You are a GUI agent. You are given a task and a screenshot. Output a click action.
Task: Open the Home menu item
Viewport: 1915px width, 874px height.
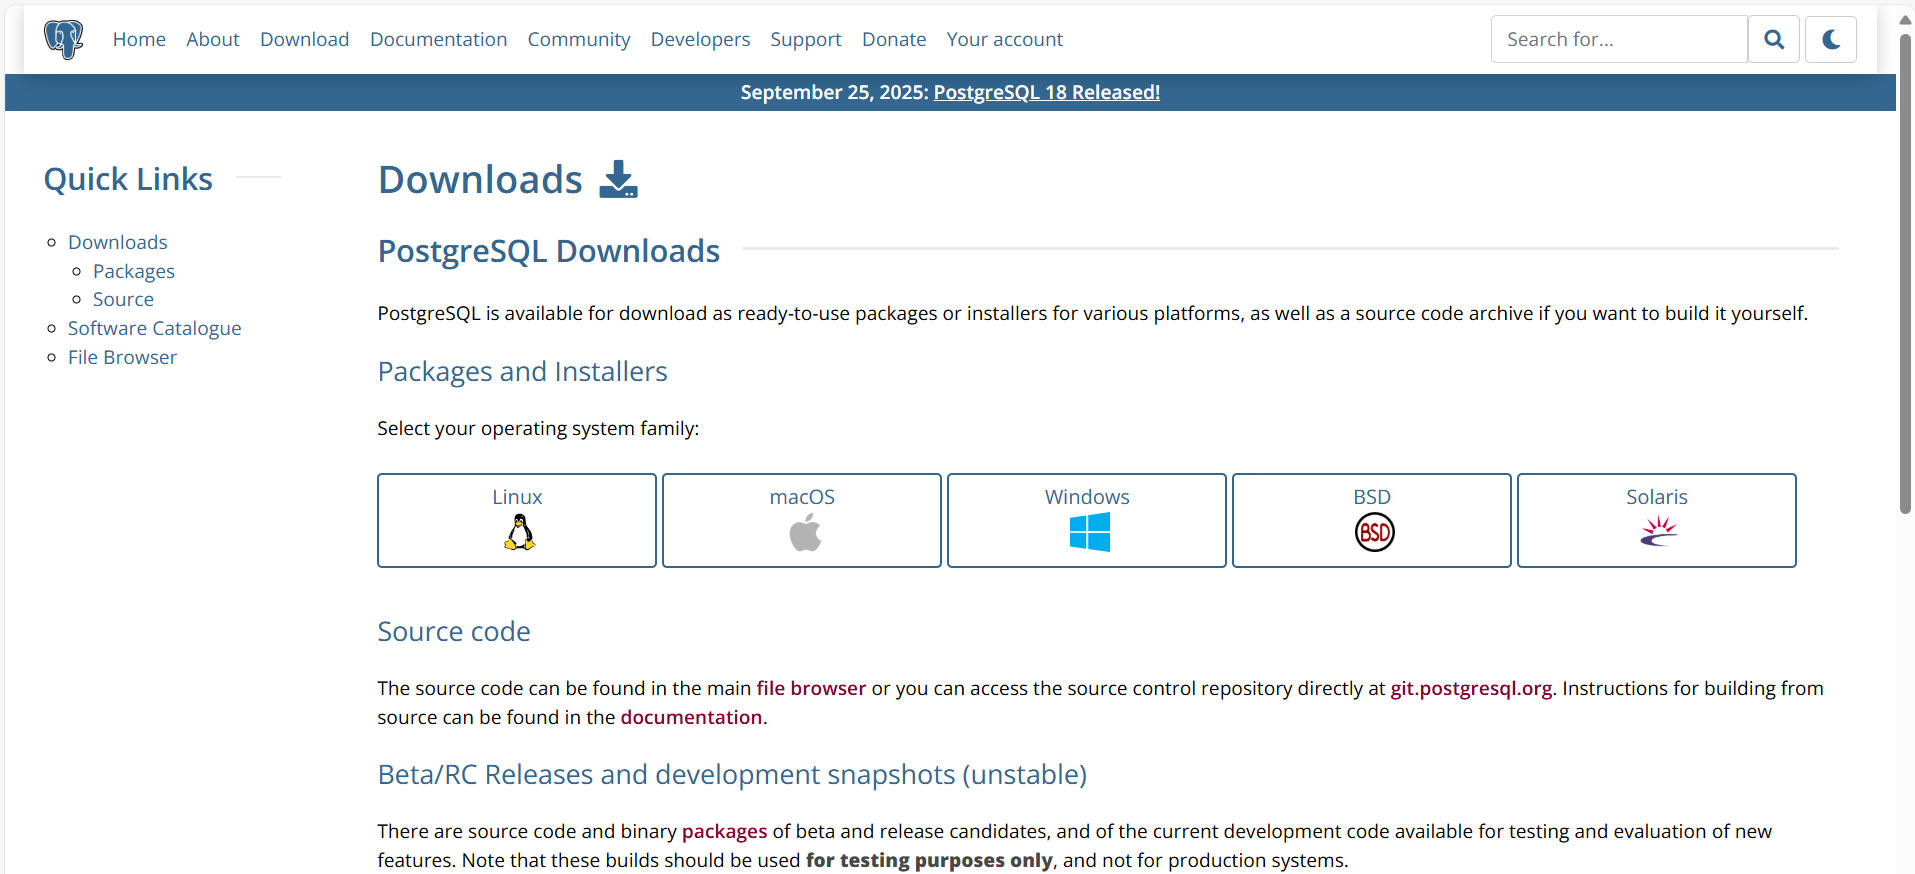pyautogui.click(x=139, y=39)
